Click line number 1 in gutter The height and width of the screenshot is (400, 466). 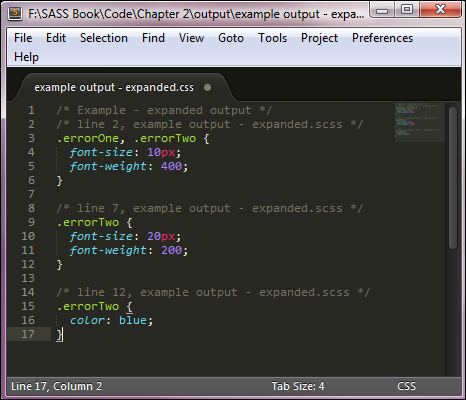tap(31, 110)
